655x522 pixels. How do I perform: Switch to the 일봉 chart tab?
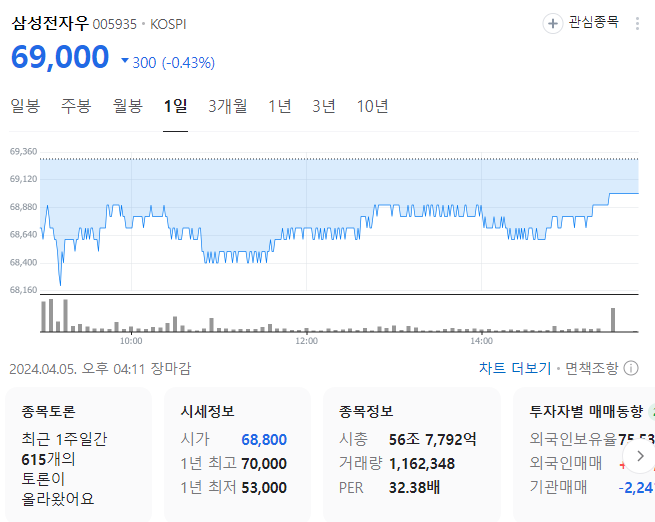[25, 106]
